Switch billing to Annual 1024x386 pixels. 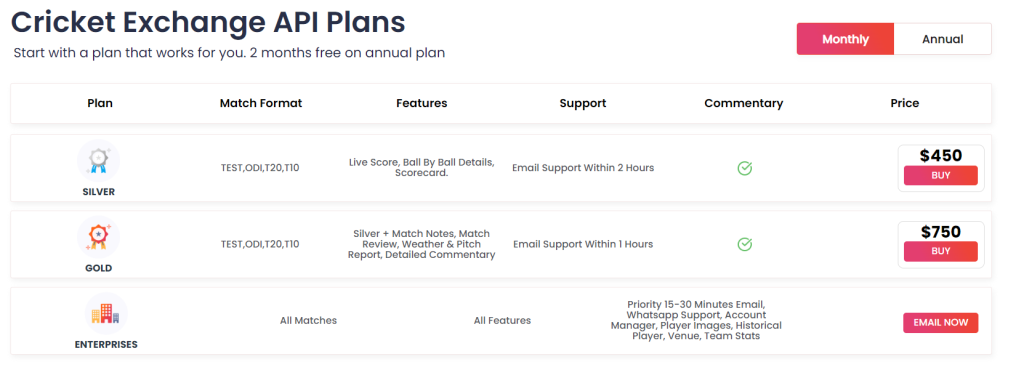(942, 39)
